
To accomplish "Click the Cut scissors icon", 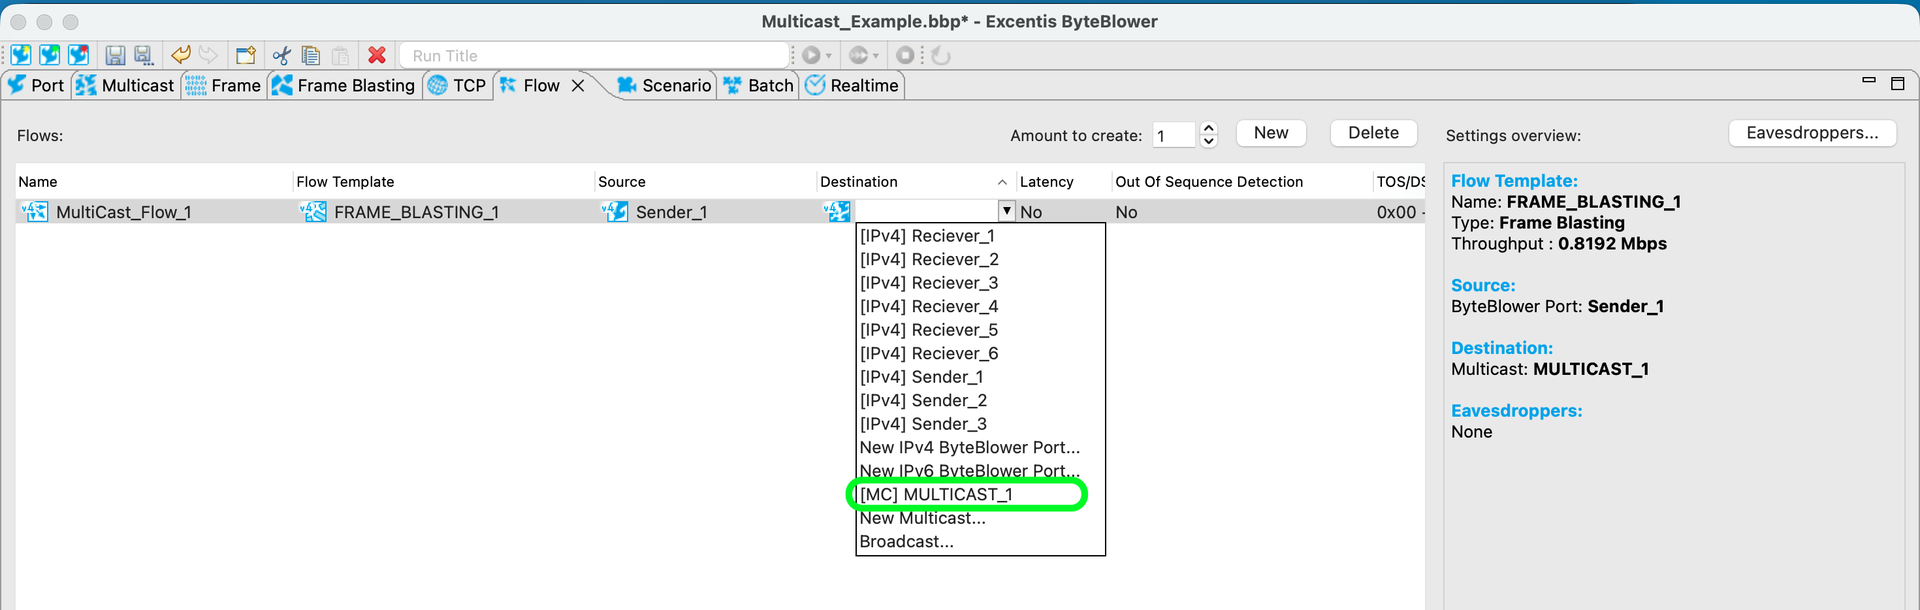I will [282, 56].
